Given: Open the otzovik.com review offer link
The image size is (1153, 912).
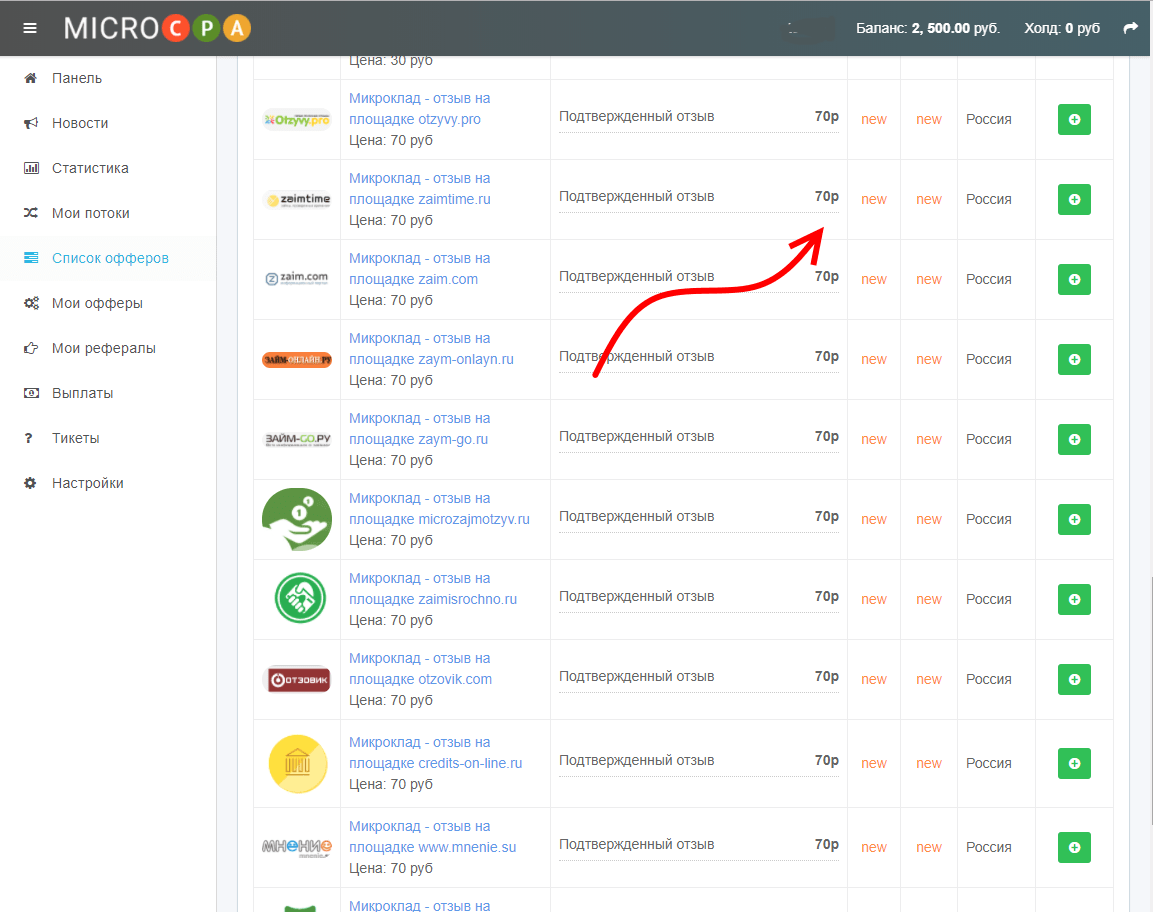Looking at the screenshot, I should (x=421, y=669).
